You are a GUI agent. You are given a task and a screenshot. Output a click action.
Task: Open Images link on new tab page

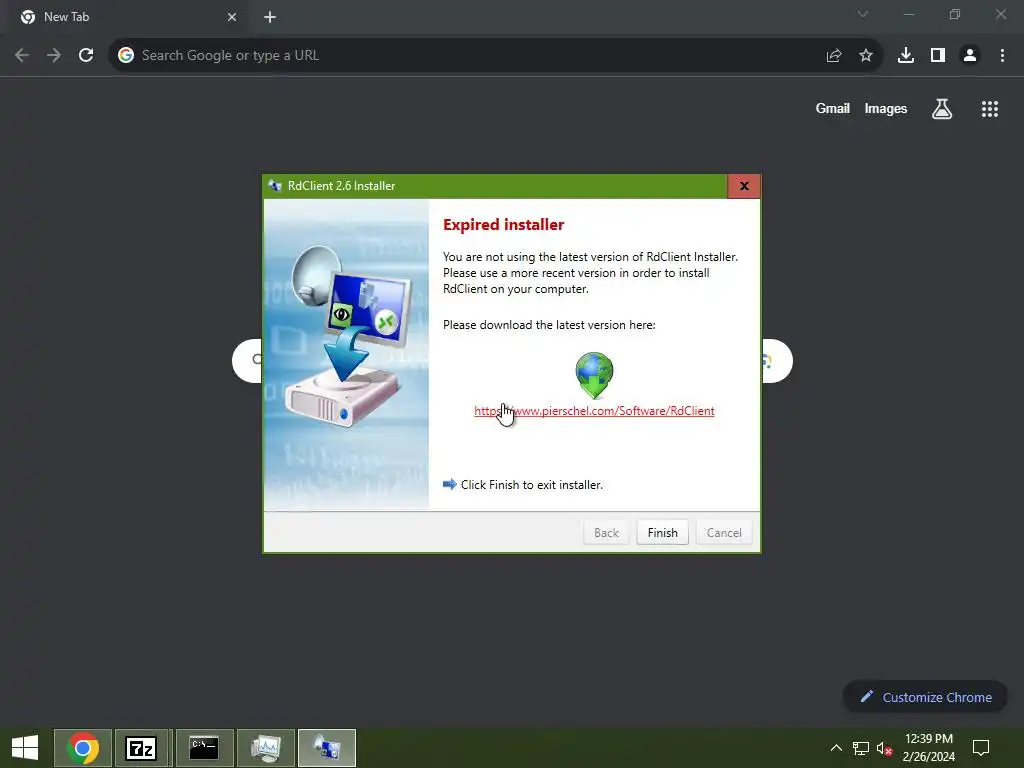886,108
